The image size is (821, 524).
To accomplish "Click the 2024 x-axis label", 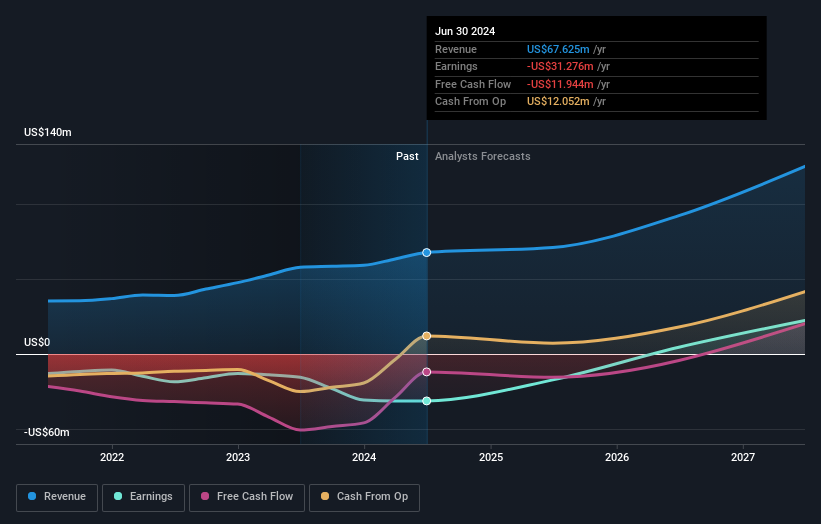I will coord(364,457).
